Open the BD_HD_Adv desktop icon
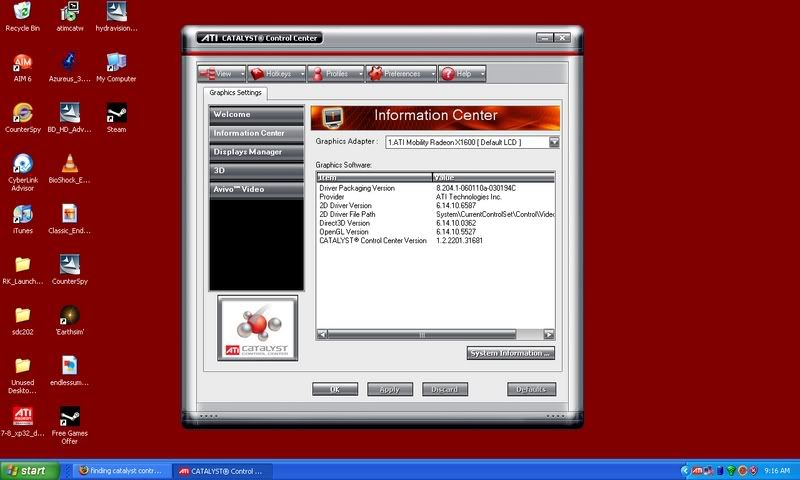The width and height of the screenshot is (800, 480). point(70,118)
